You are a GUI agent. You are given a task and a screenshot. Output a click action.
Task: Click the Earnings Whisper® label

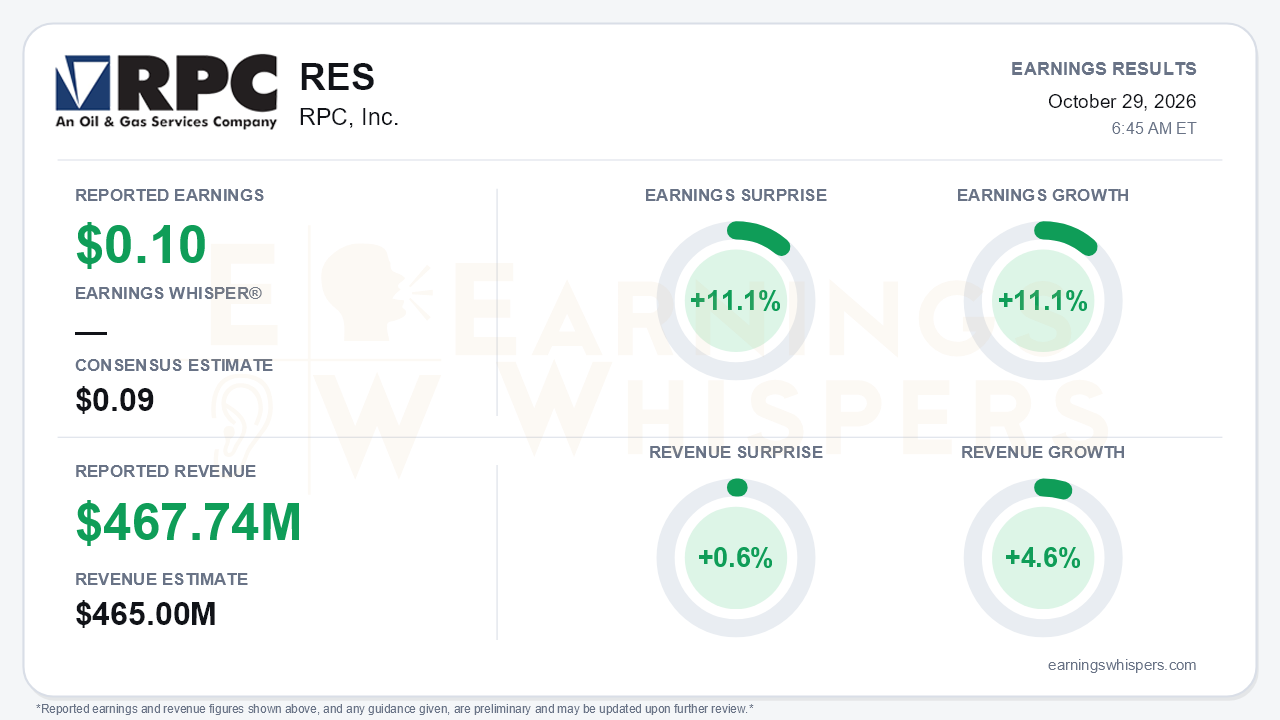click(168, 293)
